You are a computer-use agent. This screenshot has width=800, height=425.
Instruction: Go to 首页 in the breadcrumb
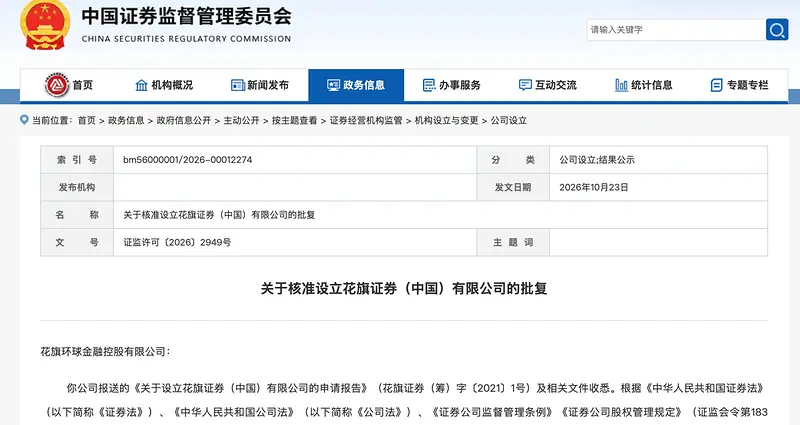[87, 120]
